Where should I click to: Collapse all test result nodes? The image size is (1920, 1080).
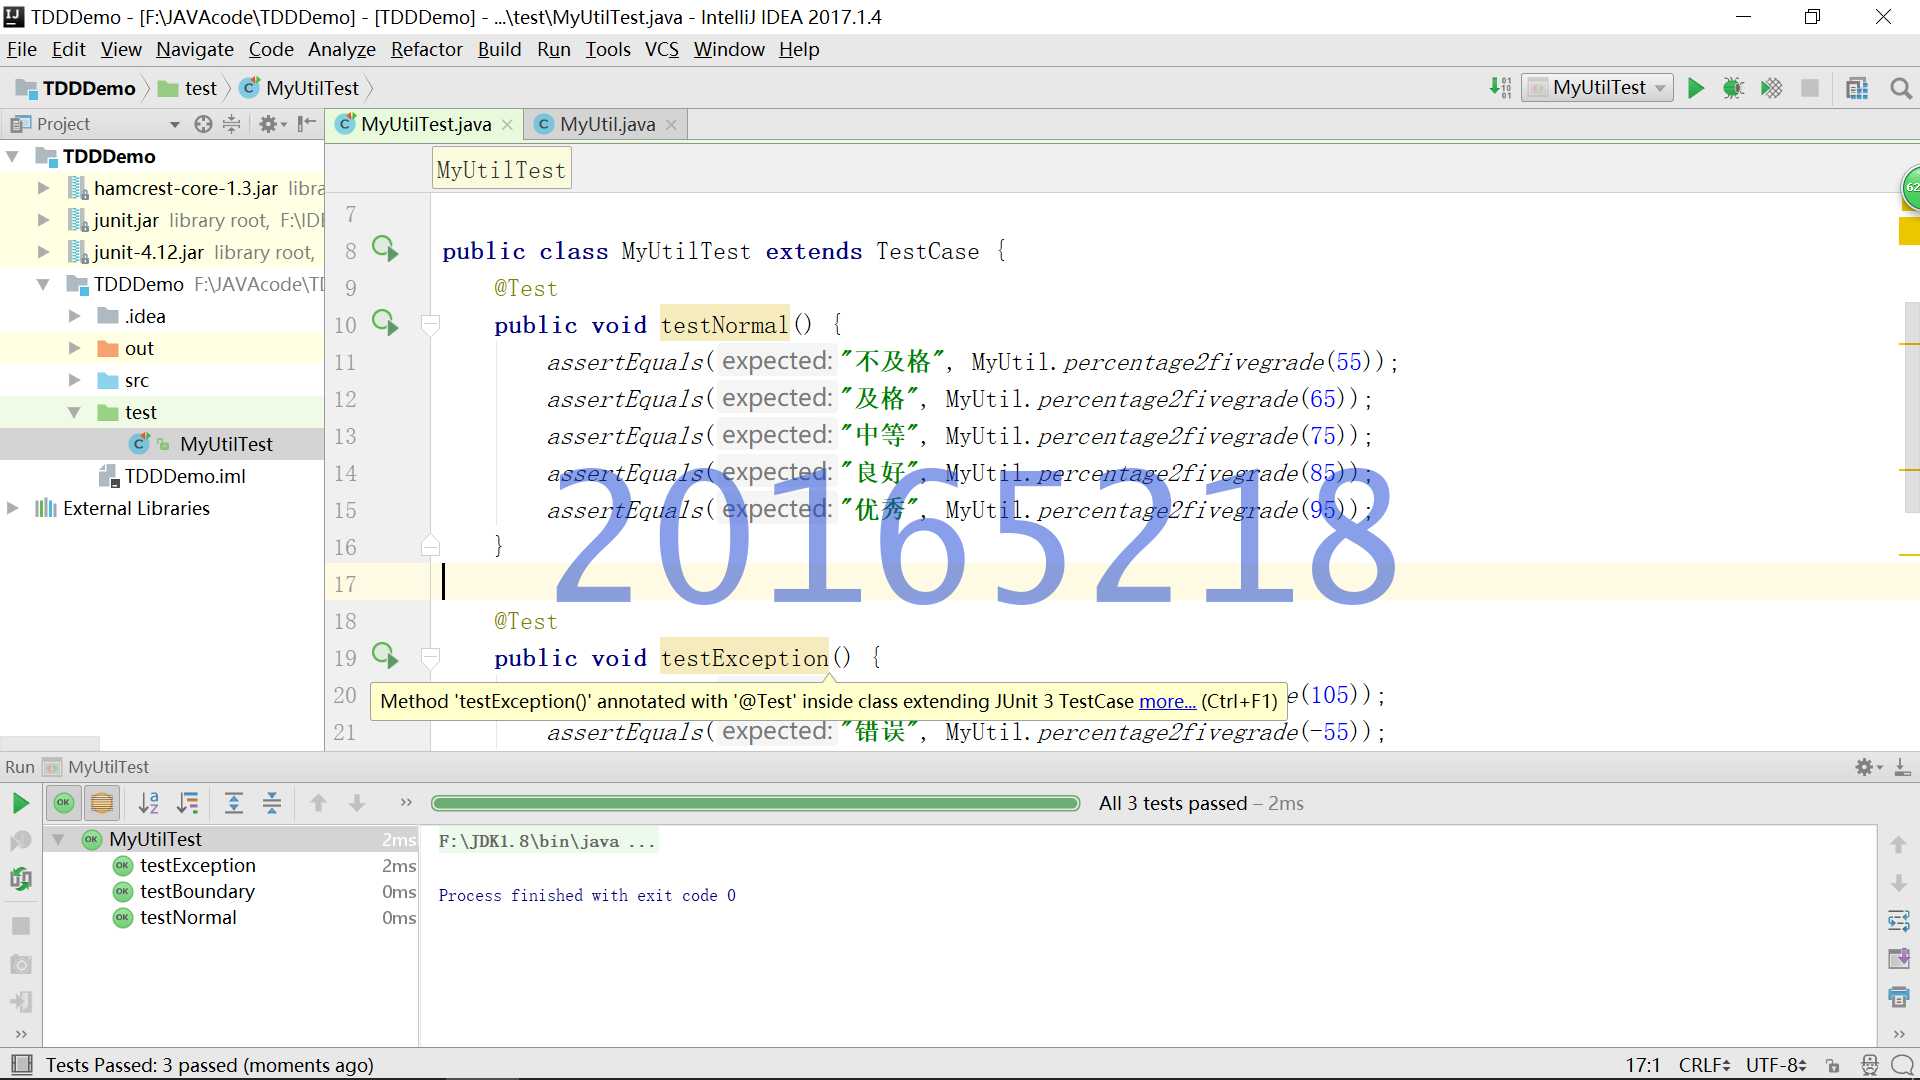(x=272, y=803)
